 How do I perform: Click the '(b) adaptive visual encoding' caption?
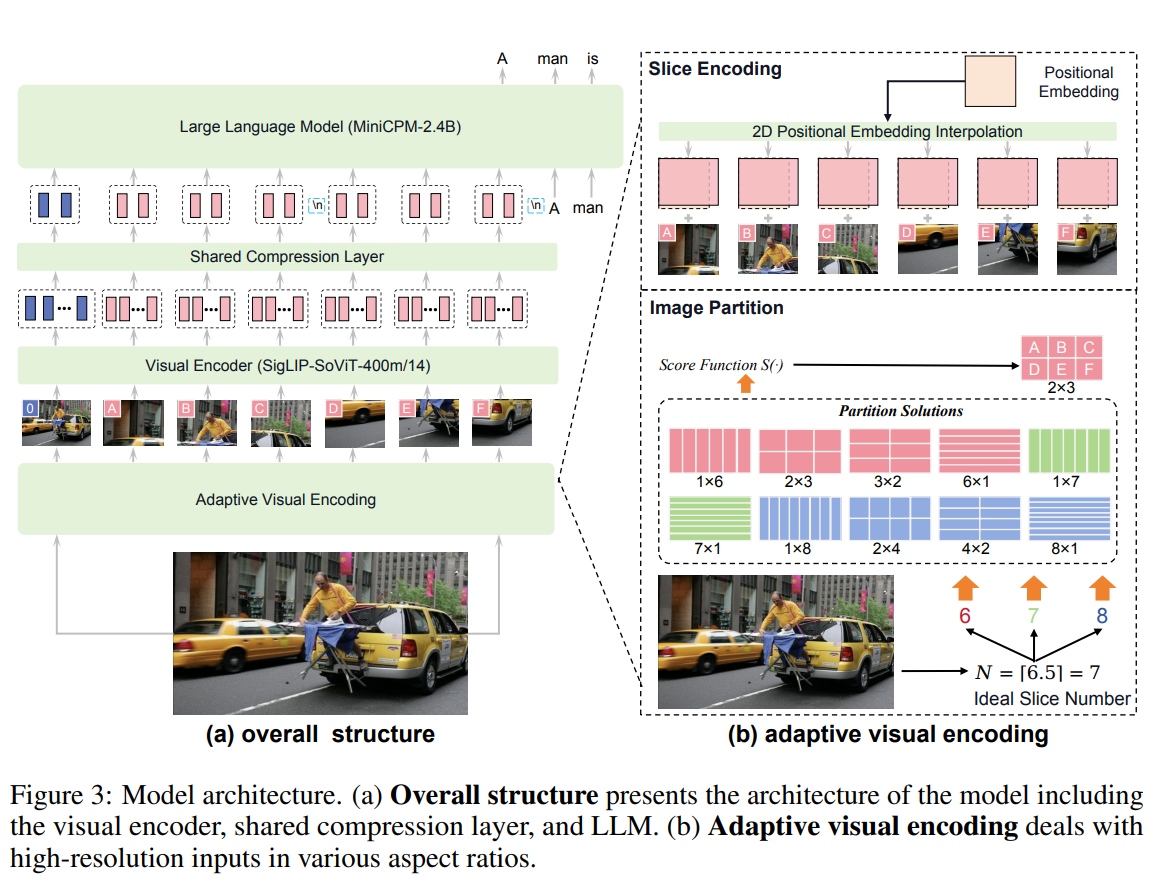pos(888,734)
